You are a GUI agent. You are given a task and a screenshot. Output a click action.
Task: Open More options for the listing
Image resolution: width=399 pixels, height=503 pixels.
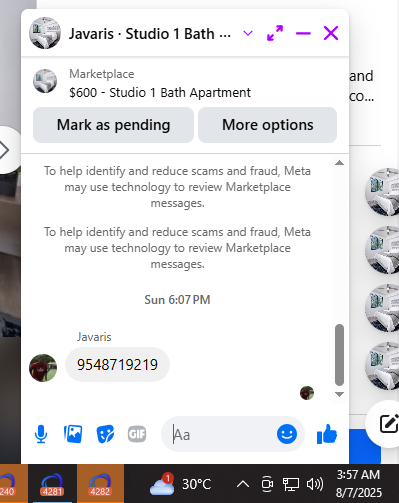tap(267, 125)
